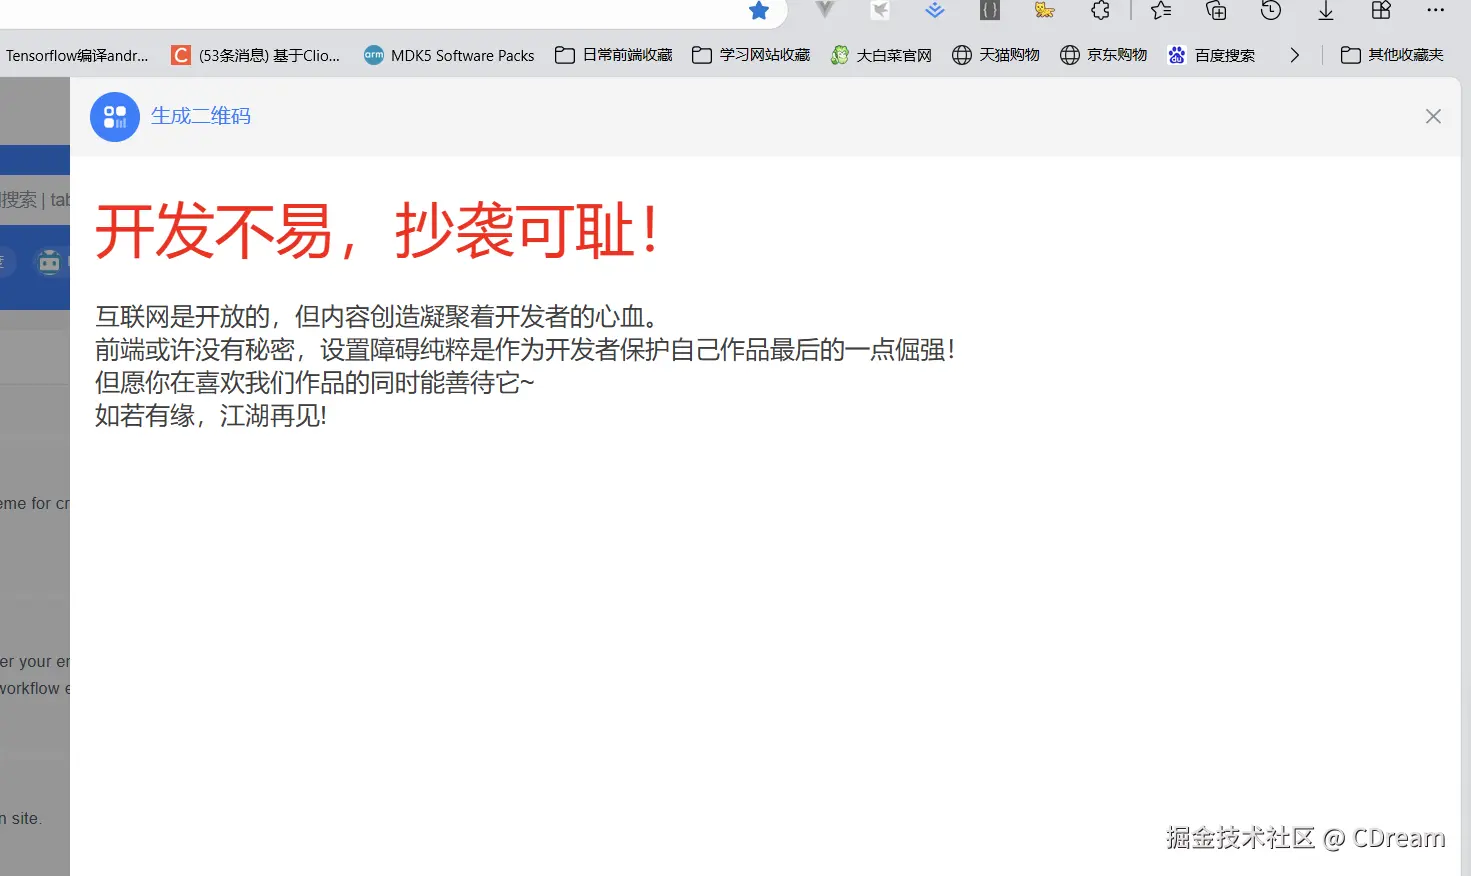Expand hidden bookmarks with the chevron arrow
The width and height of the screenshot is (1471, 876).
click(1294, 55)
